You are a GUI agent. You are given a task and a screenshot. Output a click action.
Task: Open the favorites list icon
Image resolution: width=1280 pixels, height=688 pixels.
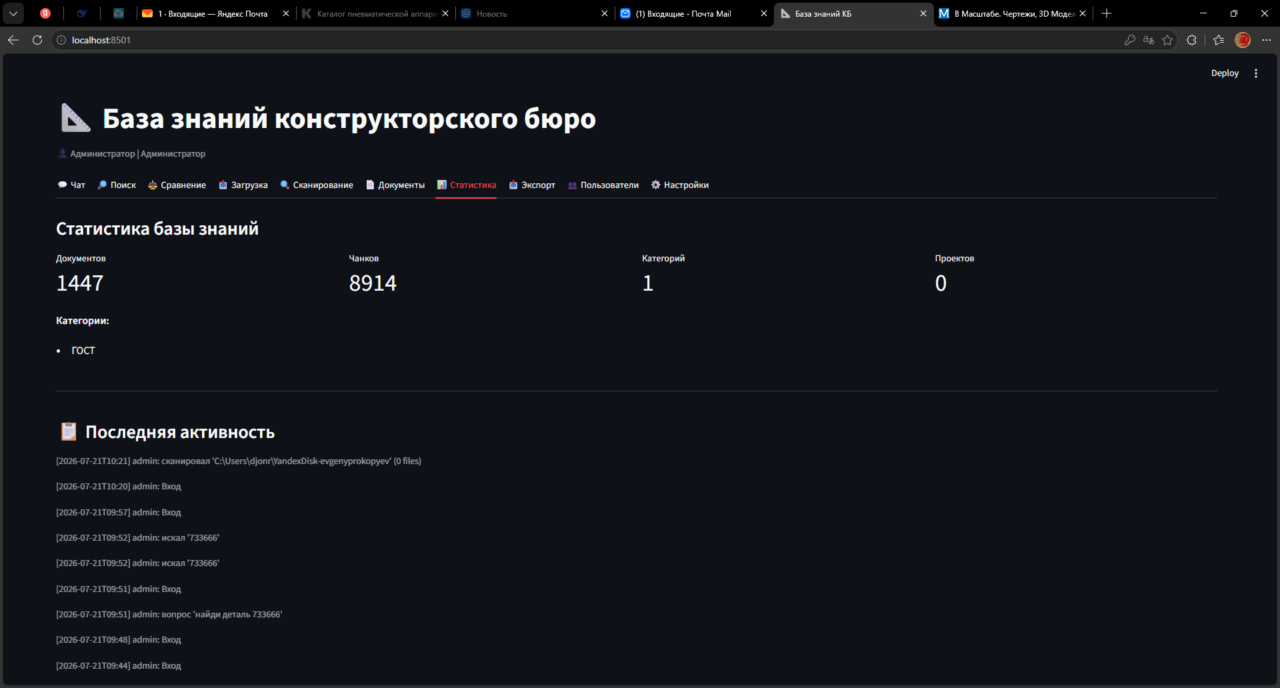[1218, 40]
